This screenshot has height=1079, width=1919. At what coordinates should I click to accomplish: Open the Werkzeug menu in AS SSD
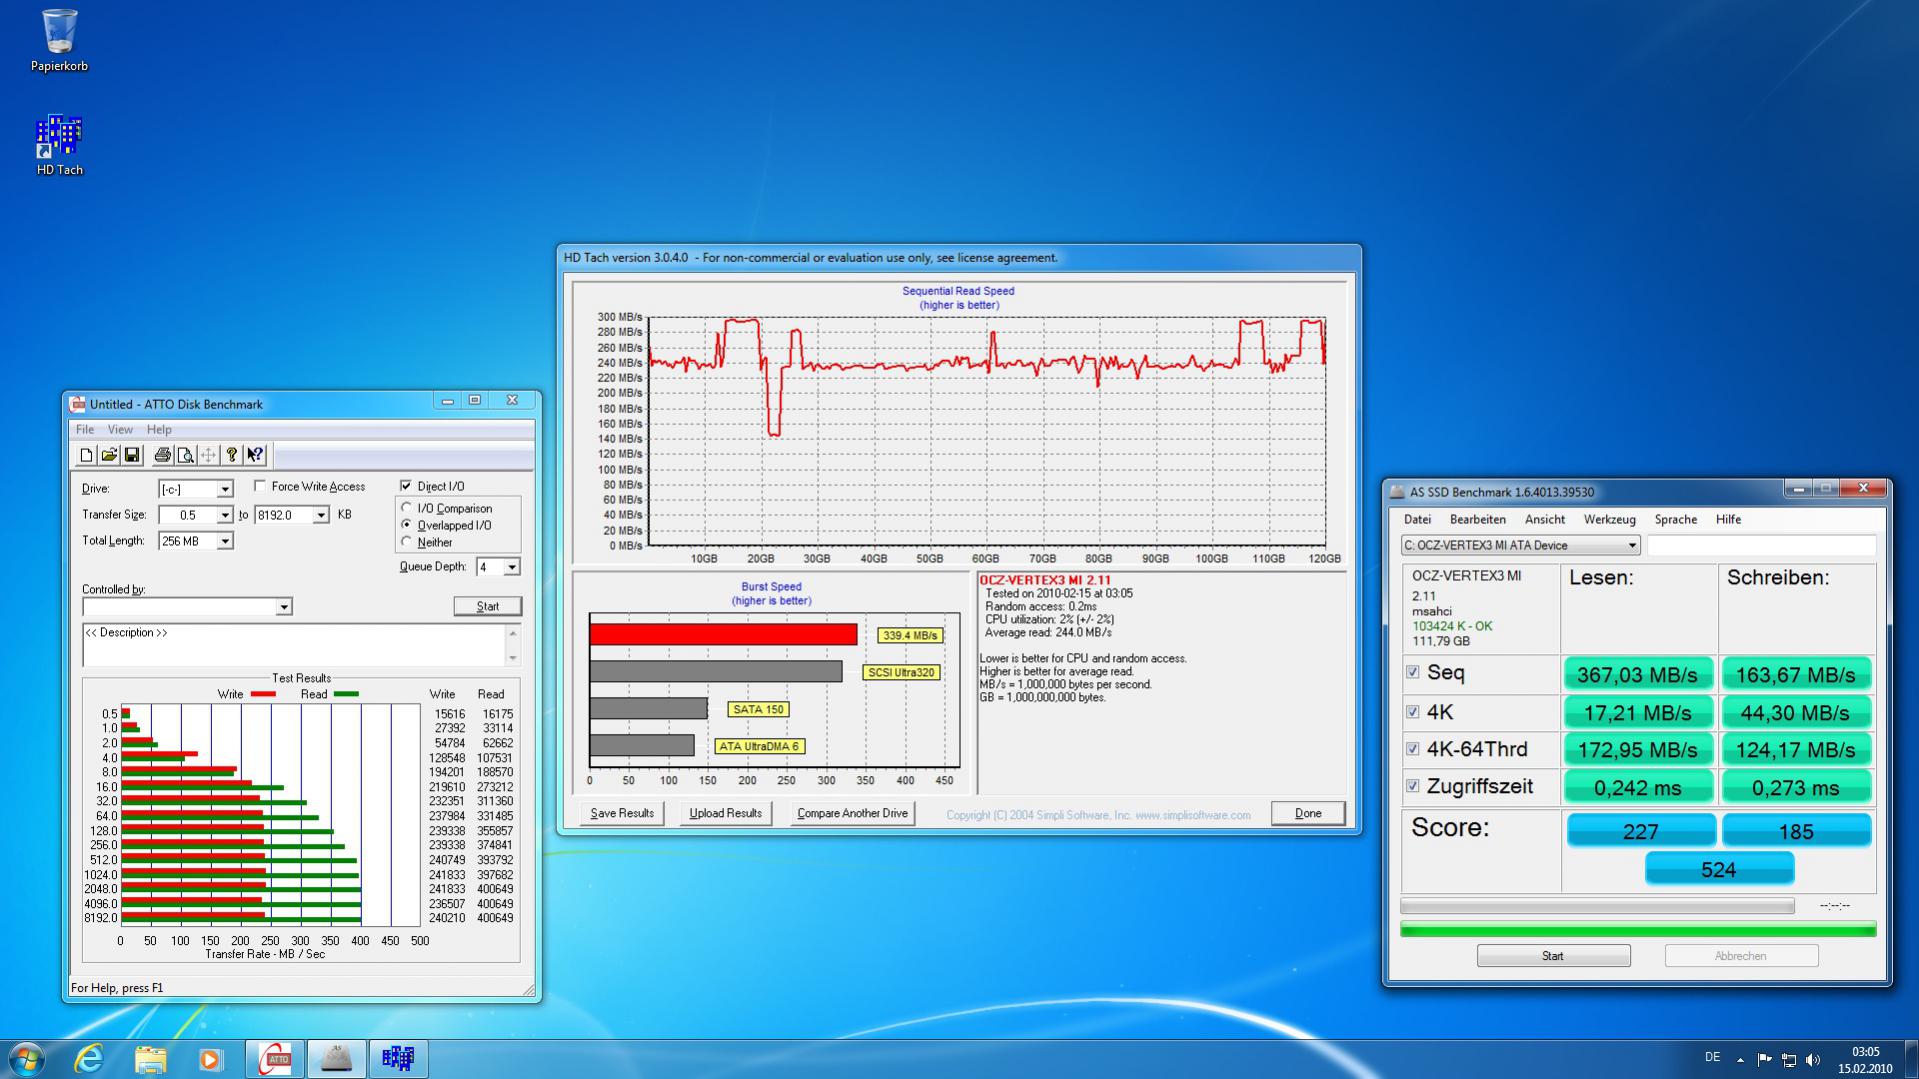pyautogui.click(x=1610, y=520)
